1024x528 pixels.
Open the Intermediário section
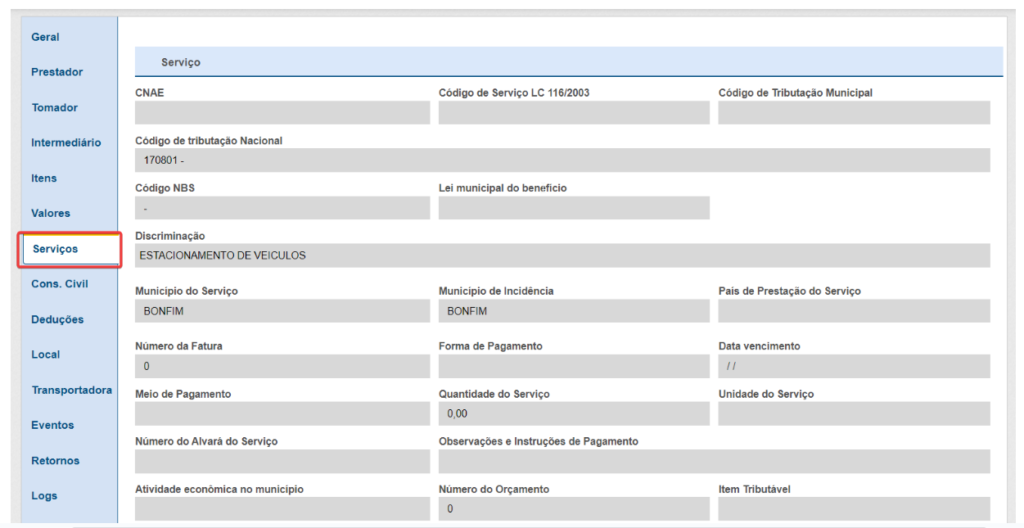coord(66,143)
